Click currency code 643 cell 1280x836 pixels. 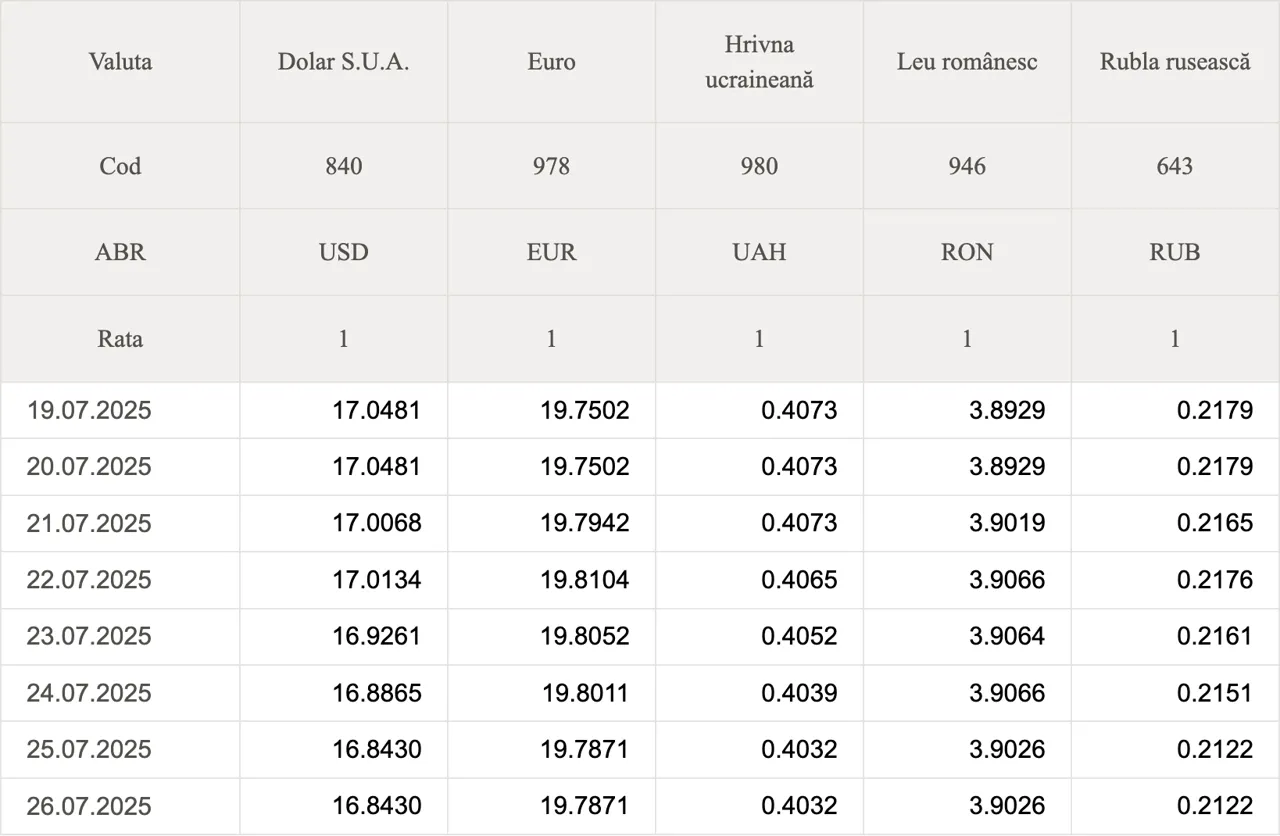[x=1175, y=166]
